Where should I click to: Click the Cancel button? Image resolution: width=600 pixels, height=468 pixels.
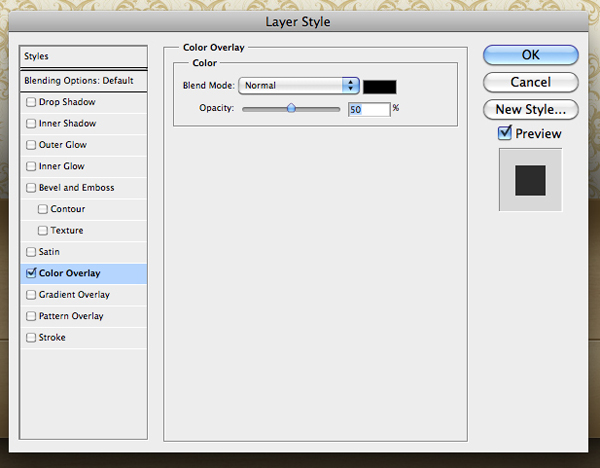point(531,82)
